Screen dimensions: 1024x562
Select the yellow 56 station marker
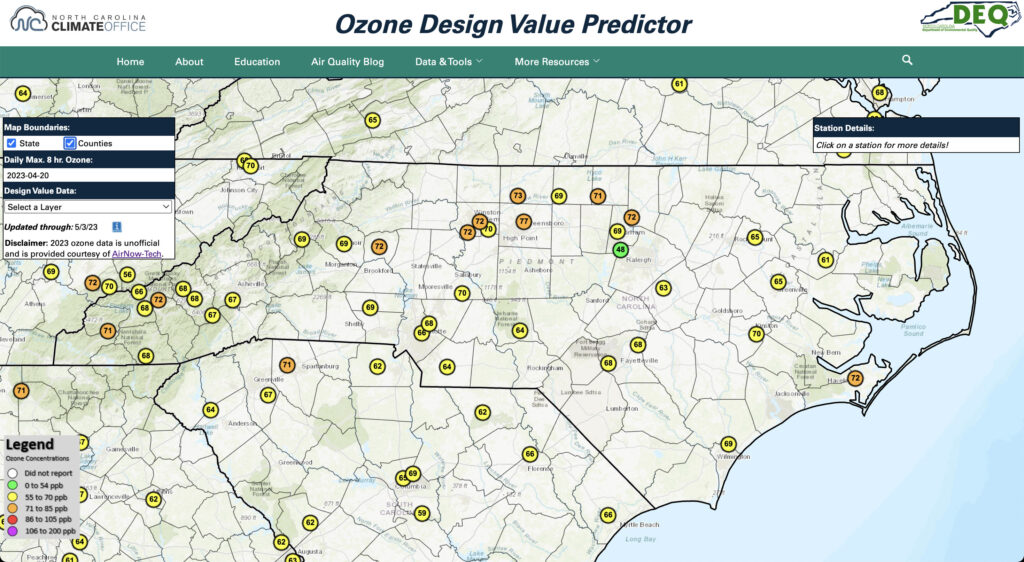(127, 275)
